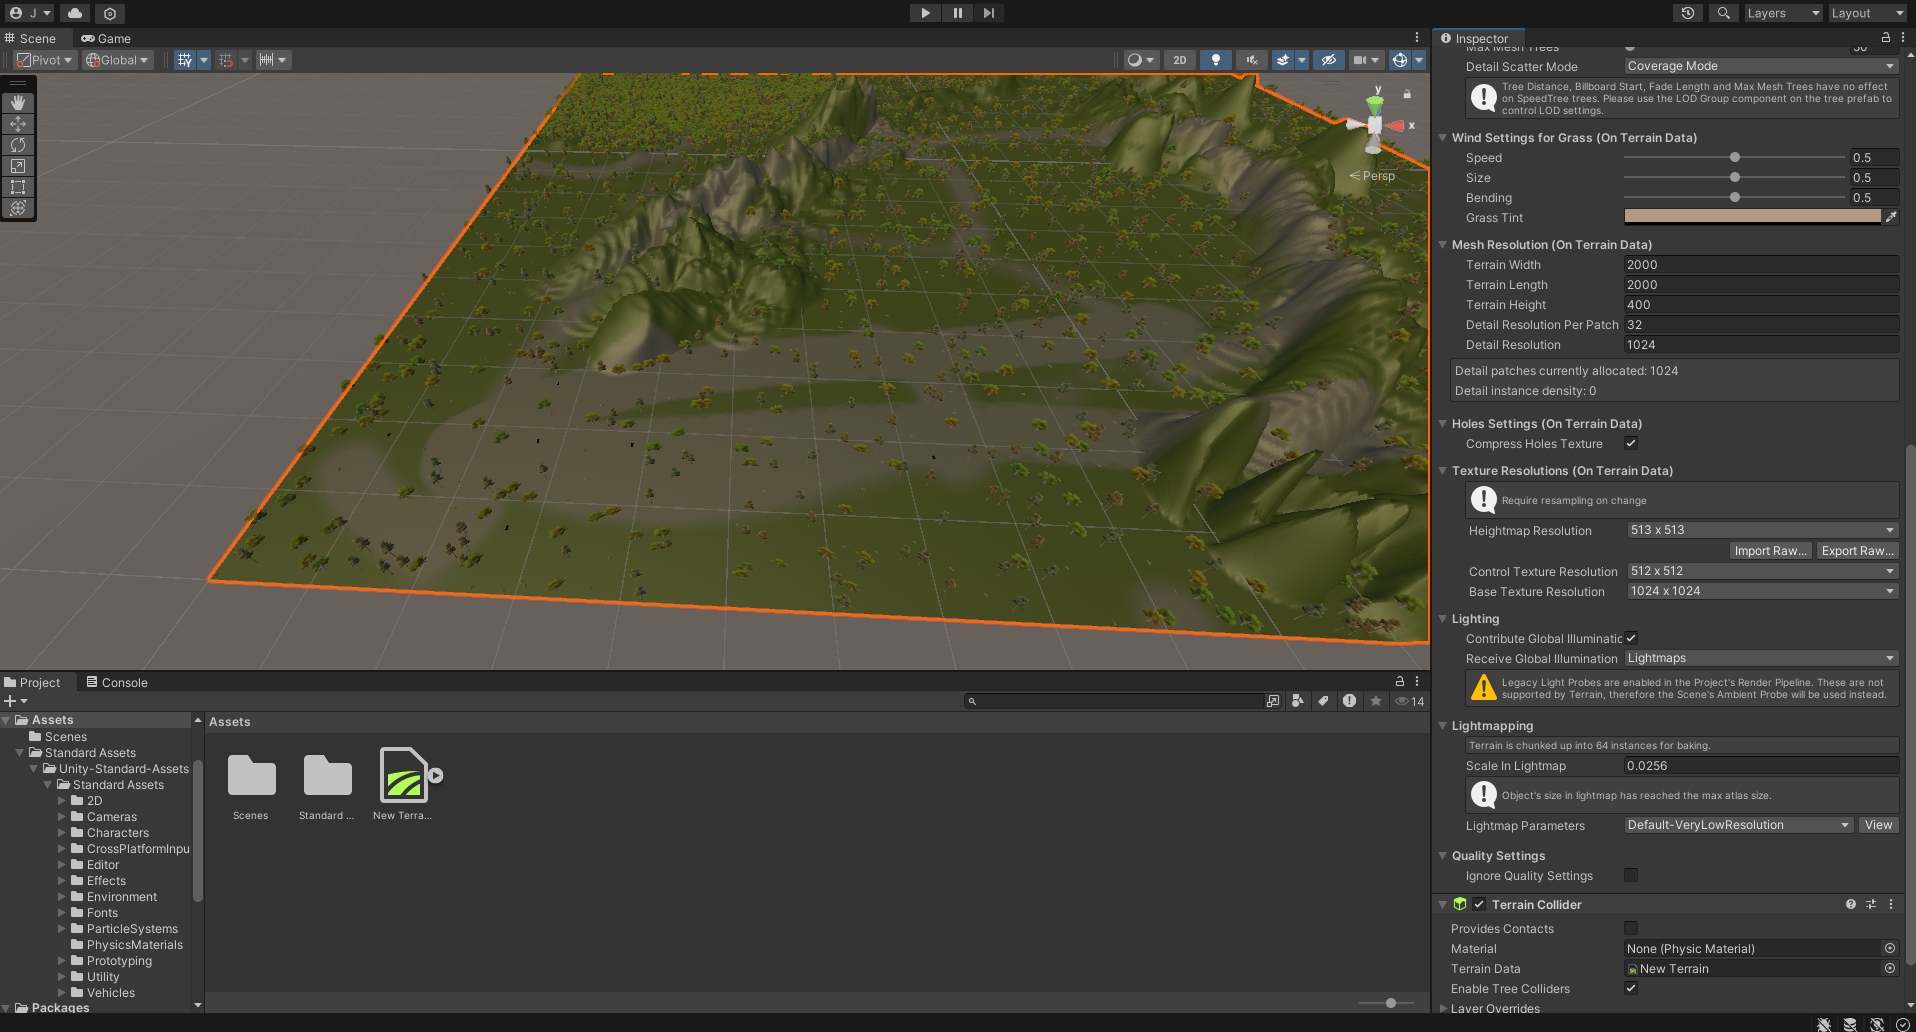Click the Import Raw button
This screenshot has width=1916, height=1032.
pos(1770,551)
